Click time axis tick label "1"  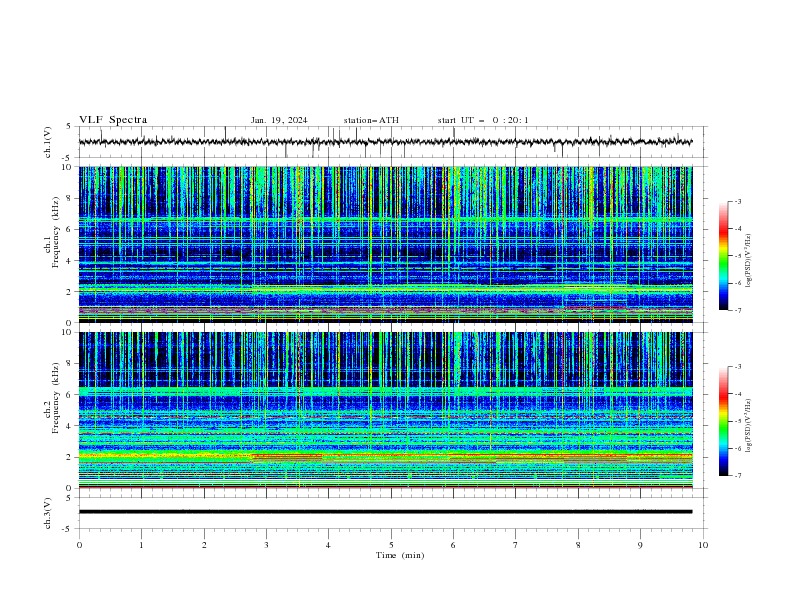click(x=141, y=545)
